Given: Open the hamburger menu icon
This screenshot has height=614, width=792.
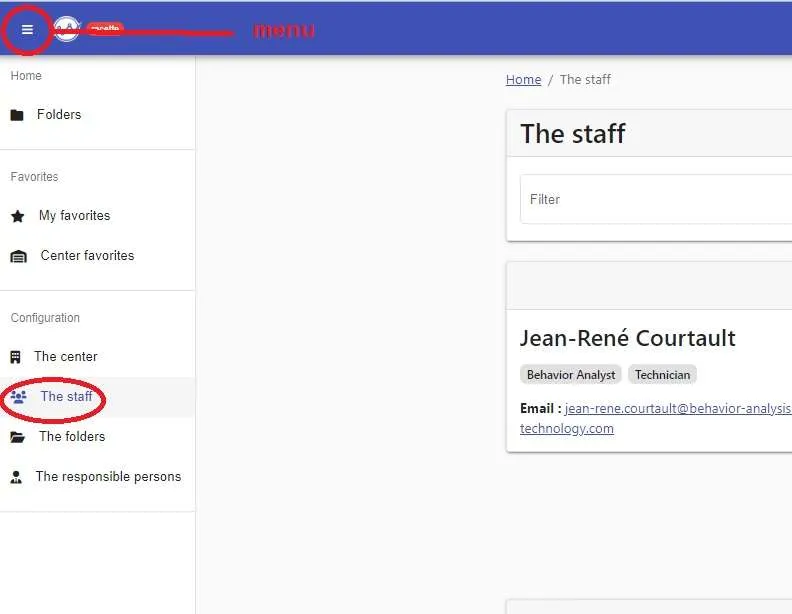Looking at the screenshot, I should [27, 30].
